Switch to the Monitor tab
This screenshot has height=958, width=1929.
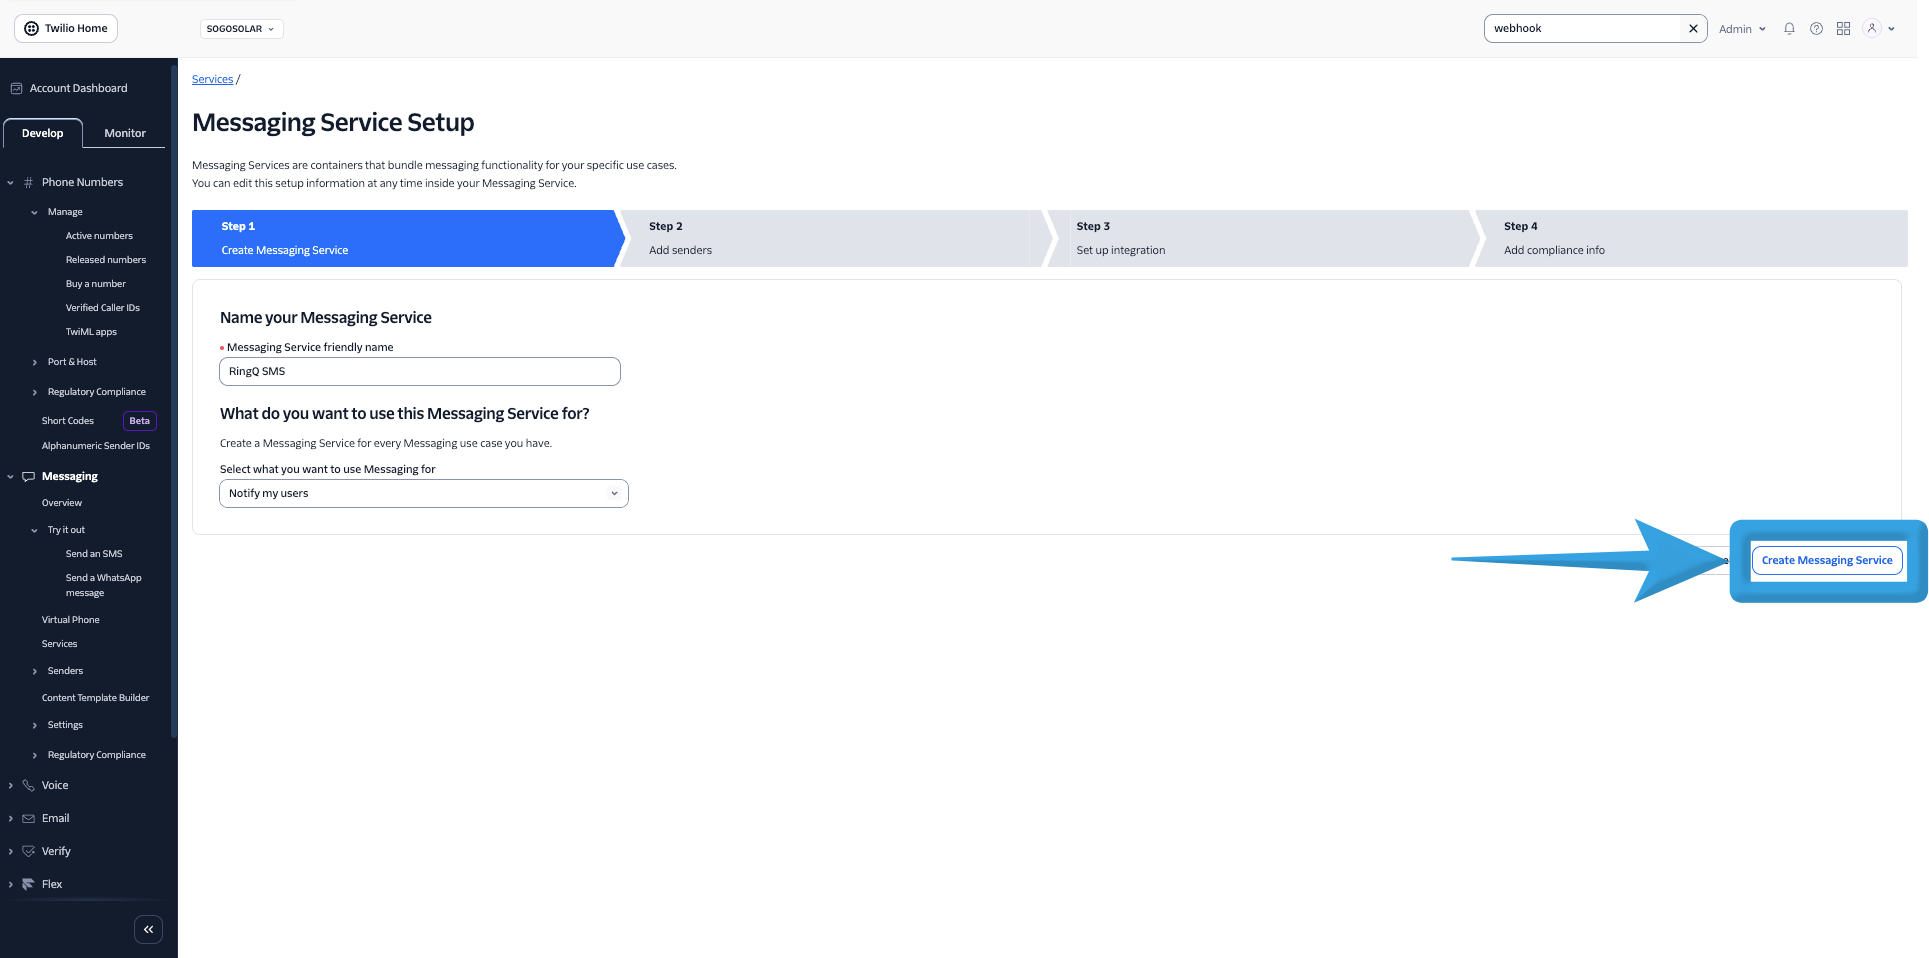124,132
